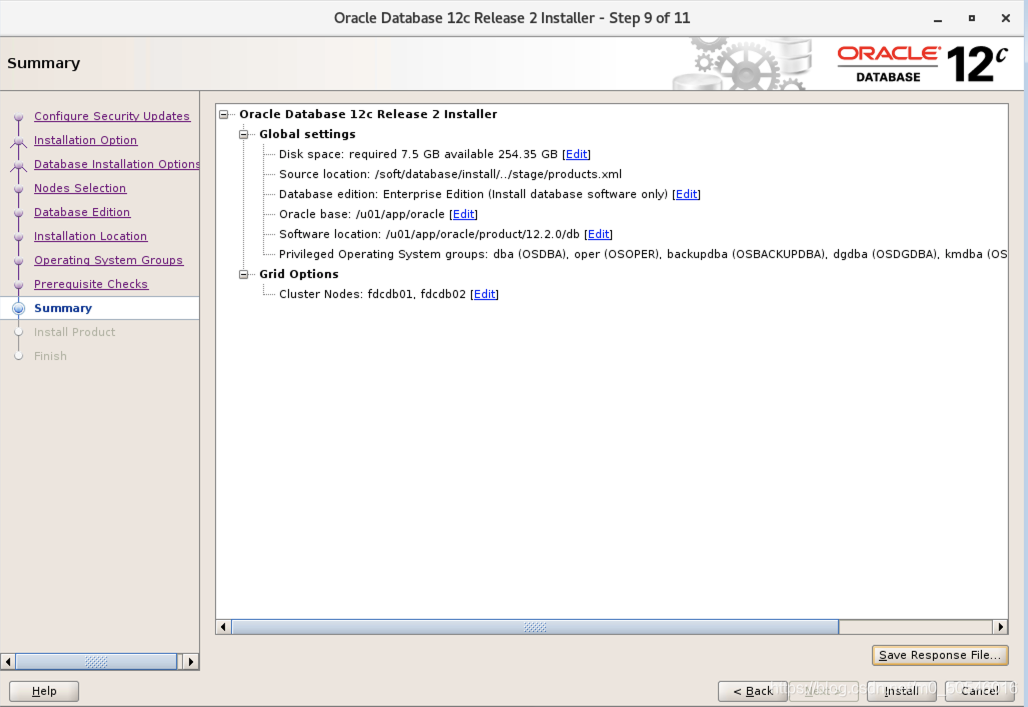Screen dimensions: 1028x707
Task: Click the Back button
Action: [x=753, y=691]
